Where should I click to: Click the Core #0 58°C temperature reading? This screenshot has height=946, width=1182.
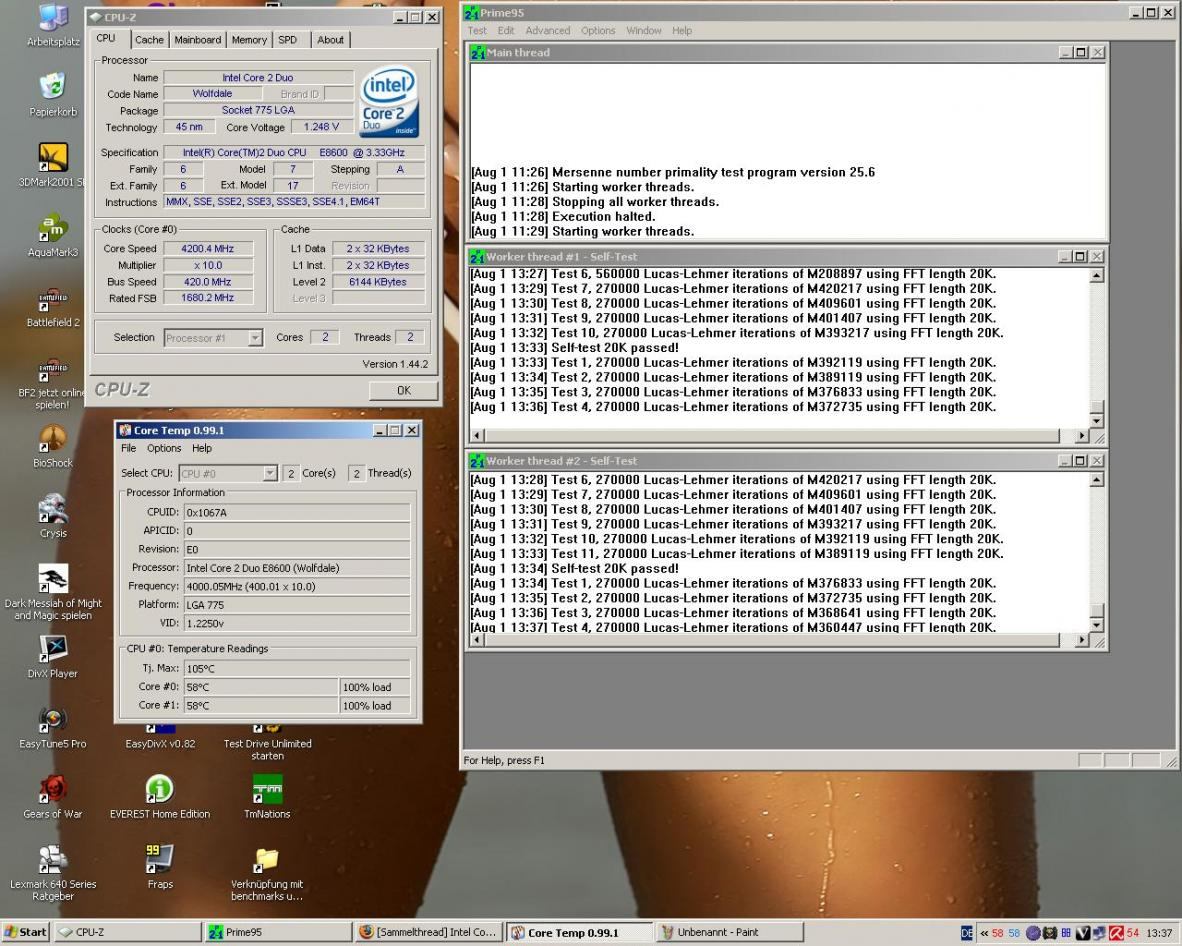[261, 687]
